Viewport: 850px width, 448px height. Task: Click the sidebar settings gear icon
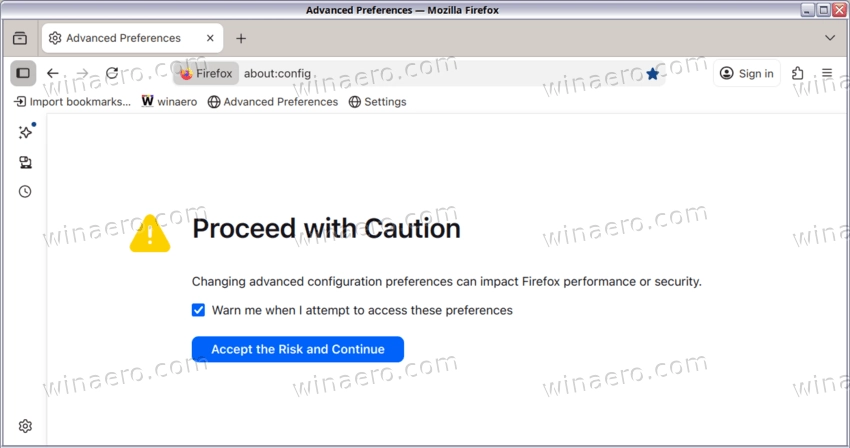point(25,426)
